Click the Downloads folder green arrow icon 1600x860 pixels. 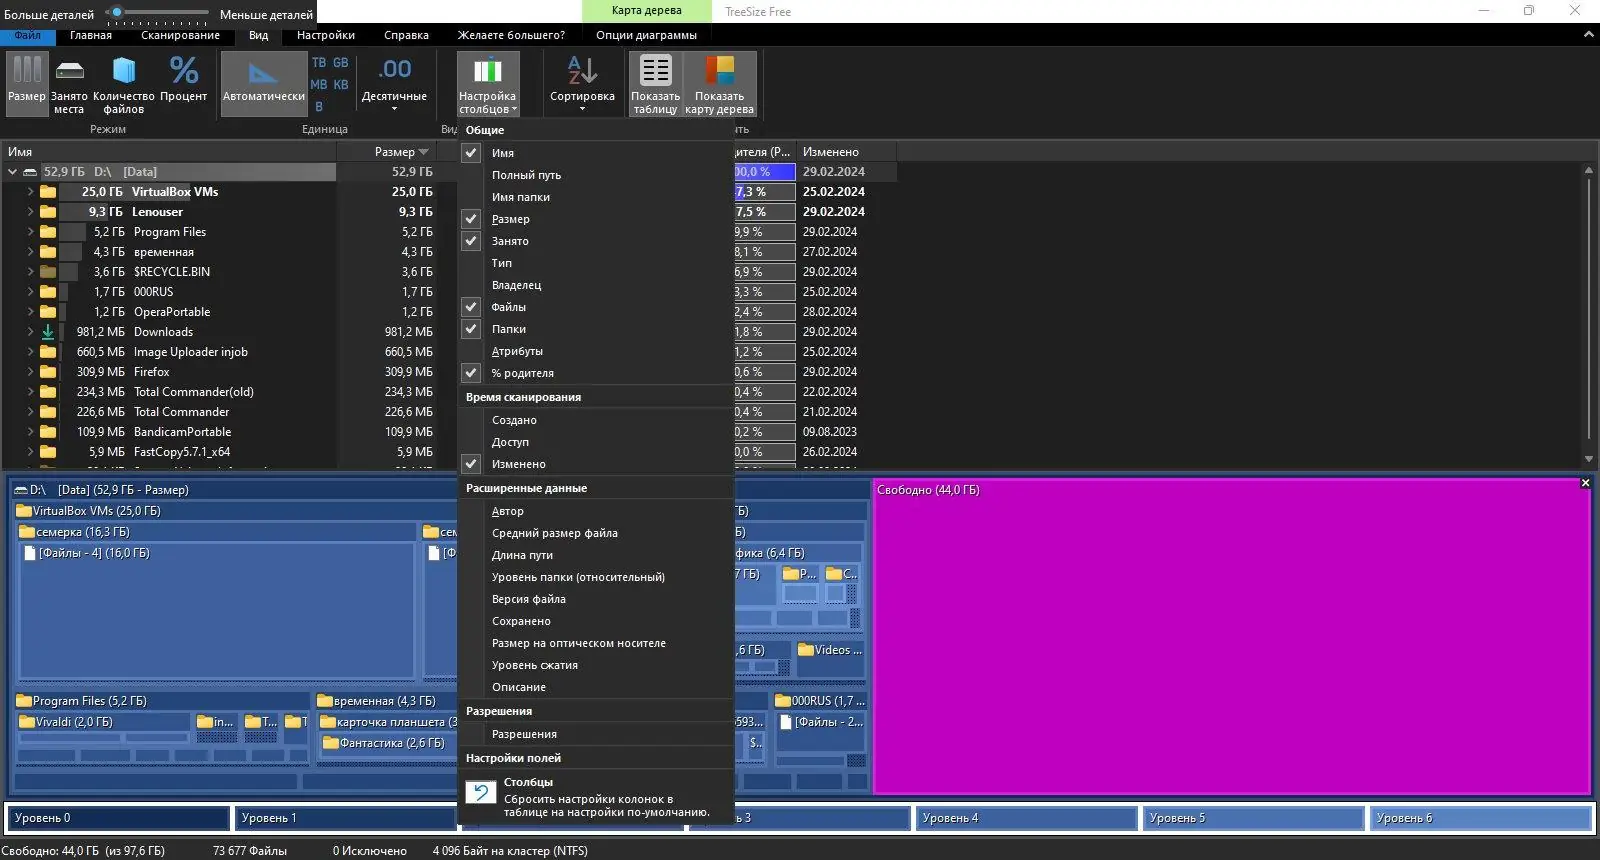(x=48, y=332)
